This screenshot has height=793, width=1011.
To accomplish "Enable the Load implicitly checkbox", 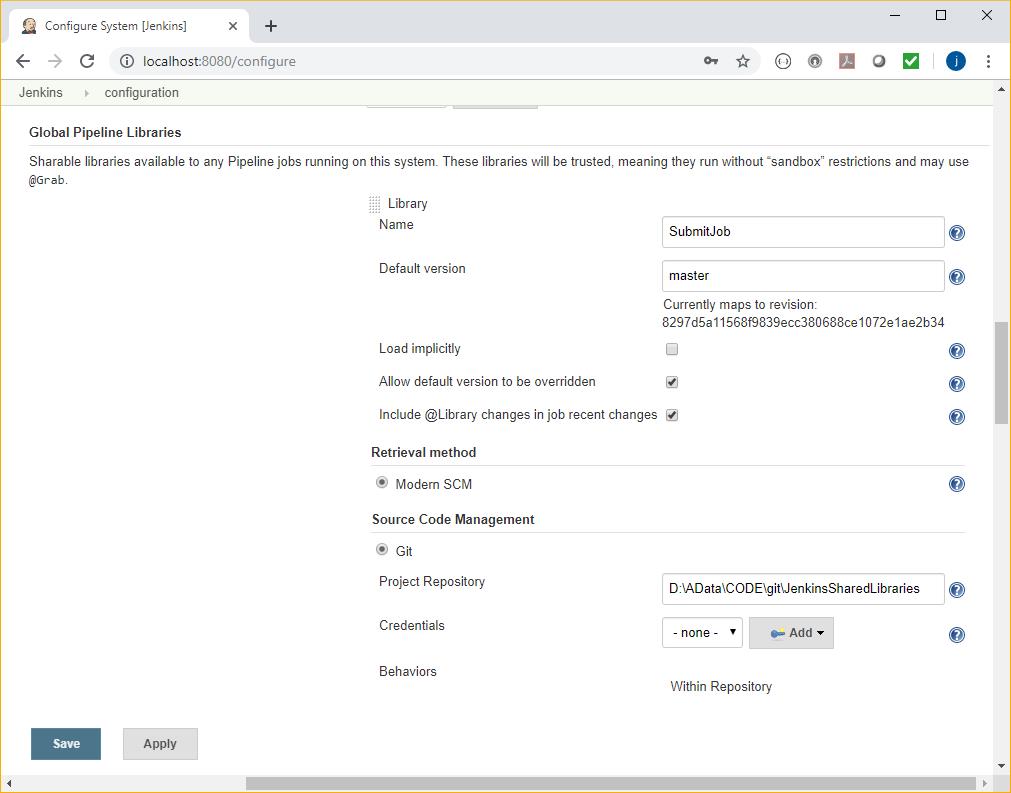I will pyautogui.click(x=672, y=349).
